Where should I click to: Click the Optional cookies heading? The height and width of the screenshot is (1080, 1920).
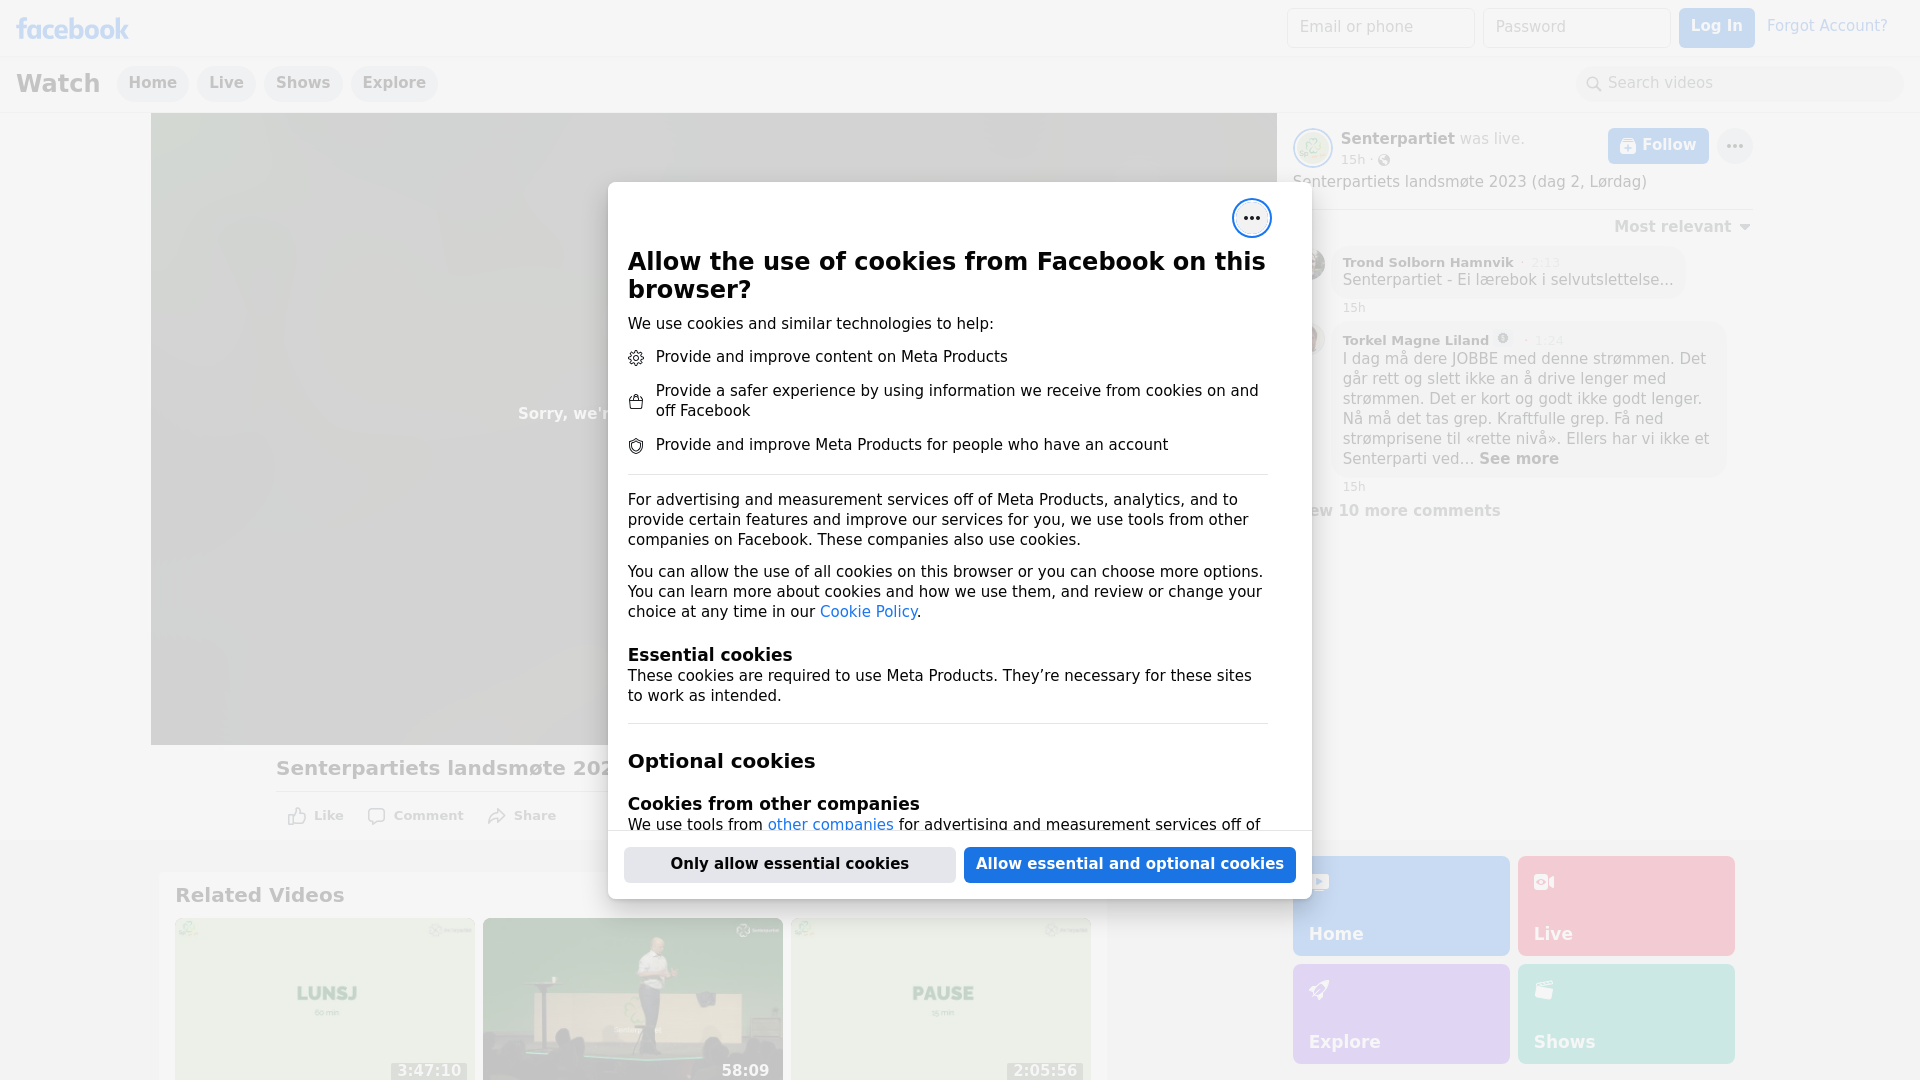pyautogui.click(x=721, y=762)
